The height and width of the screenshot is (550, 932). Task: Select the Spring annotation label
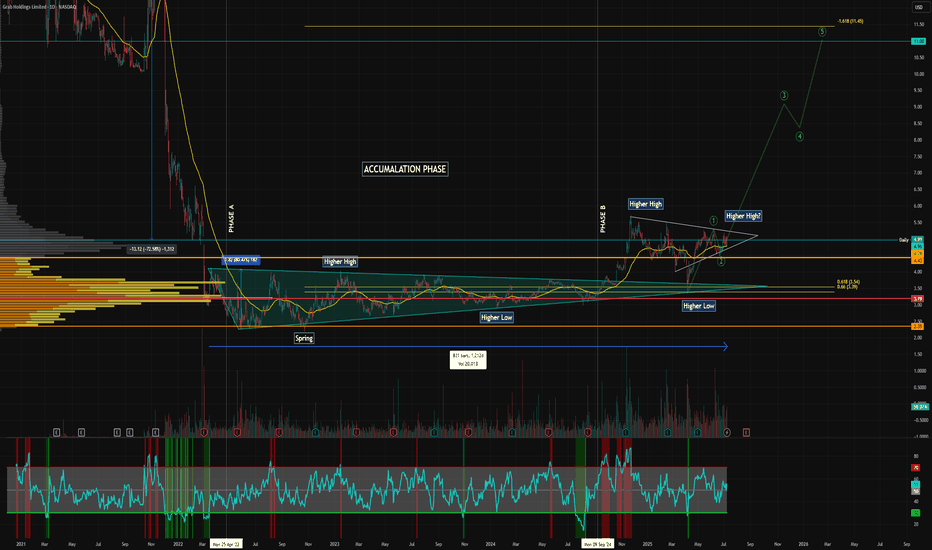click(x=304, y=338)
